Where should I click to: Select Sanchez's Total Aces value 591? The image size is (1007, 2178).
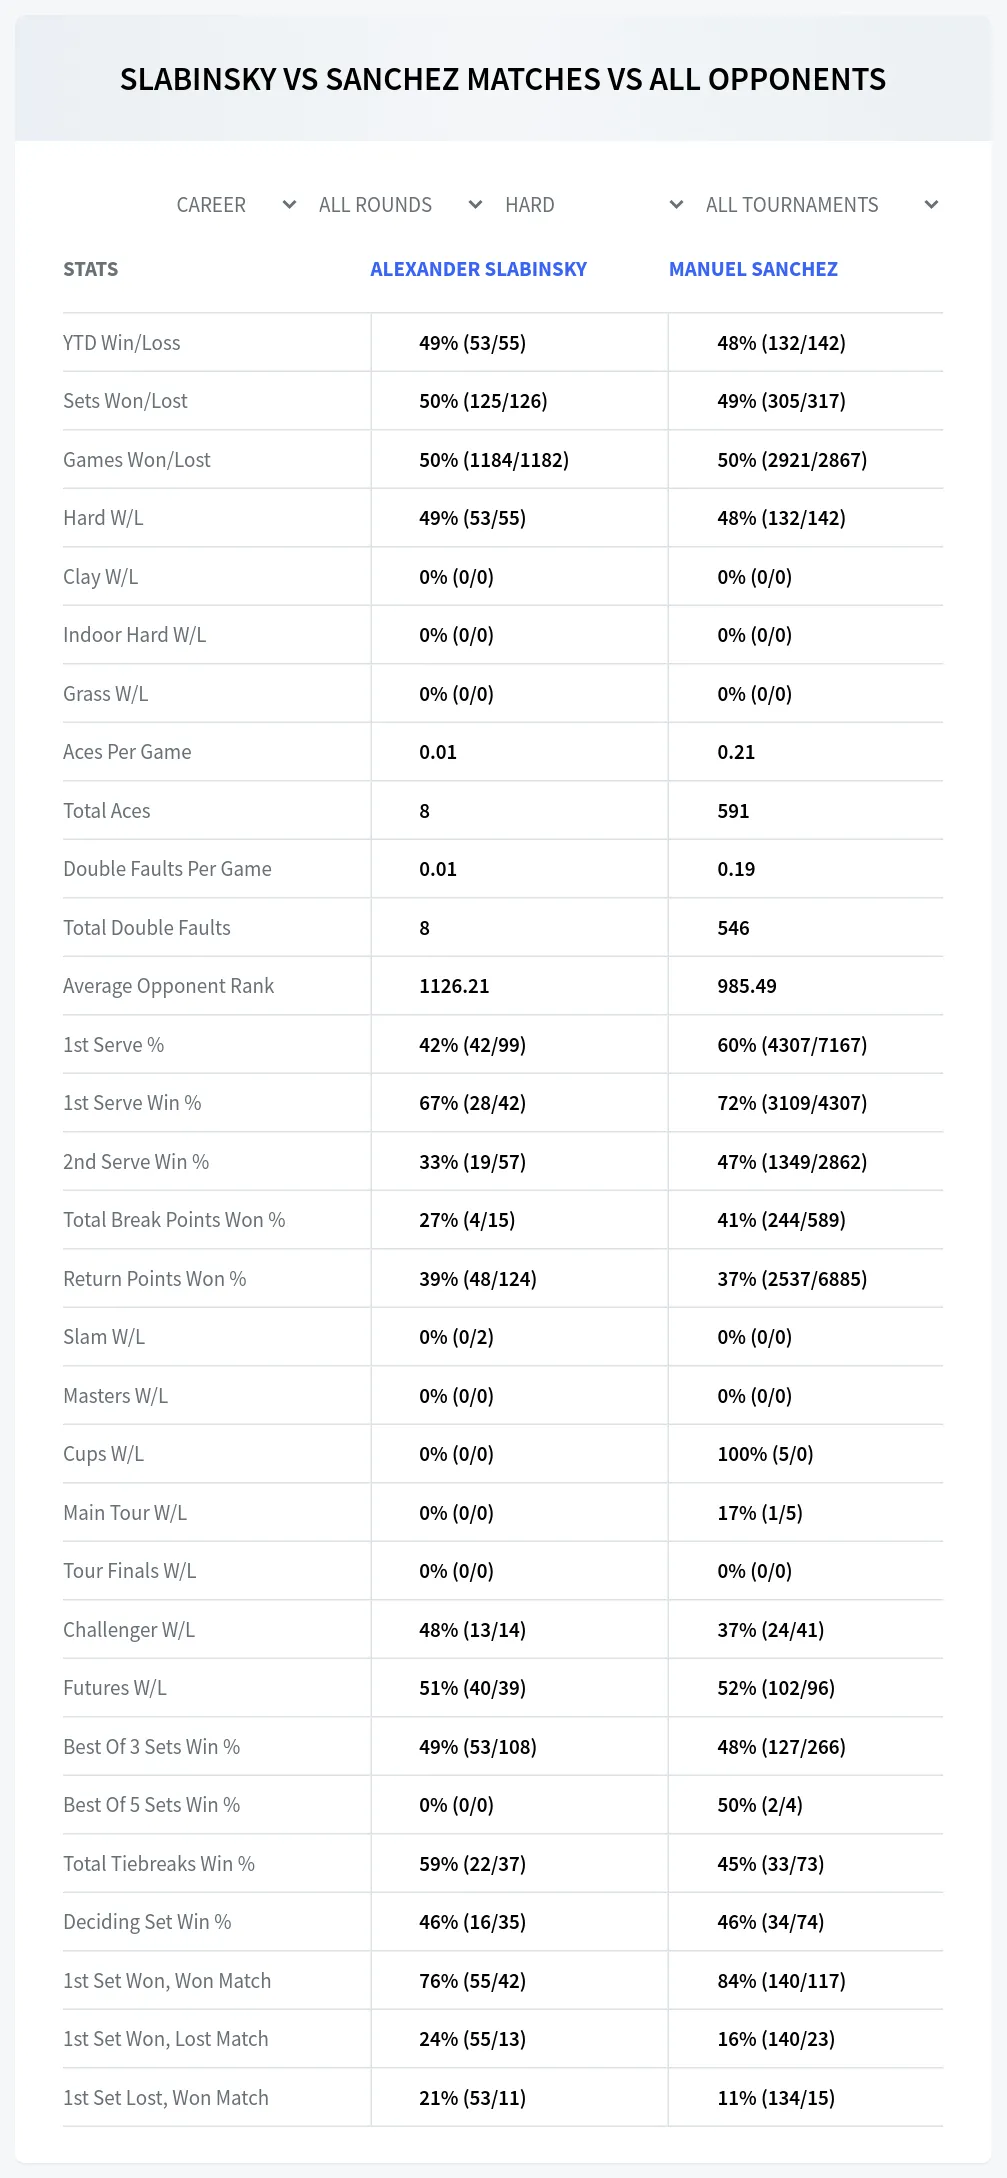click(x=733, y=811)
